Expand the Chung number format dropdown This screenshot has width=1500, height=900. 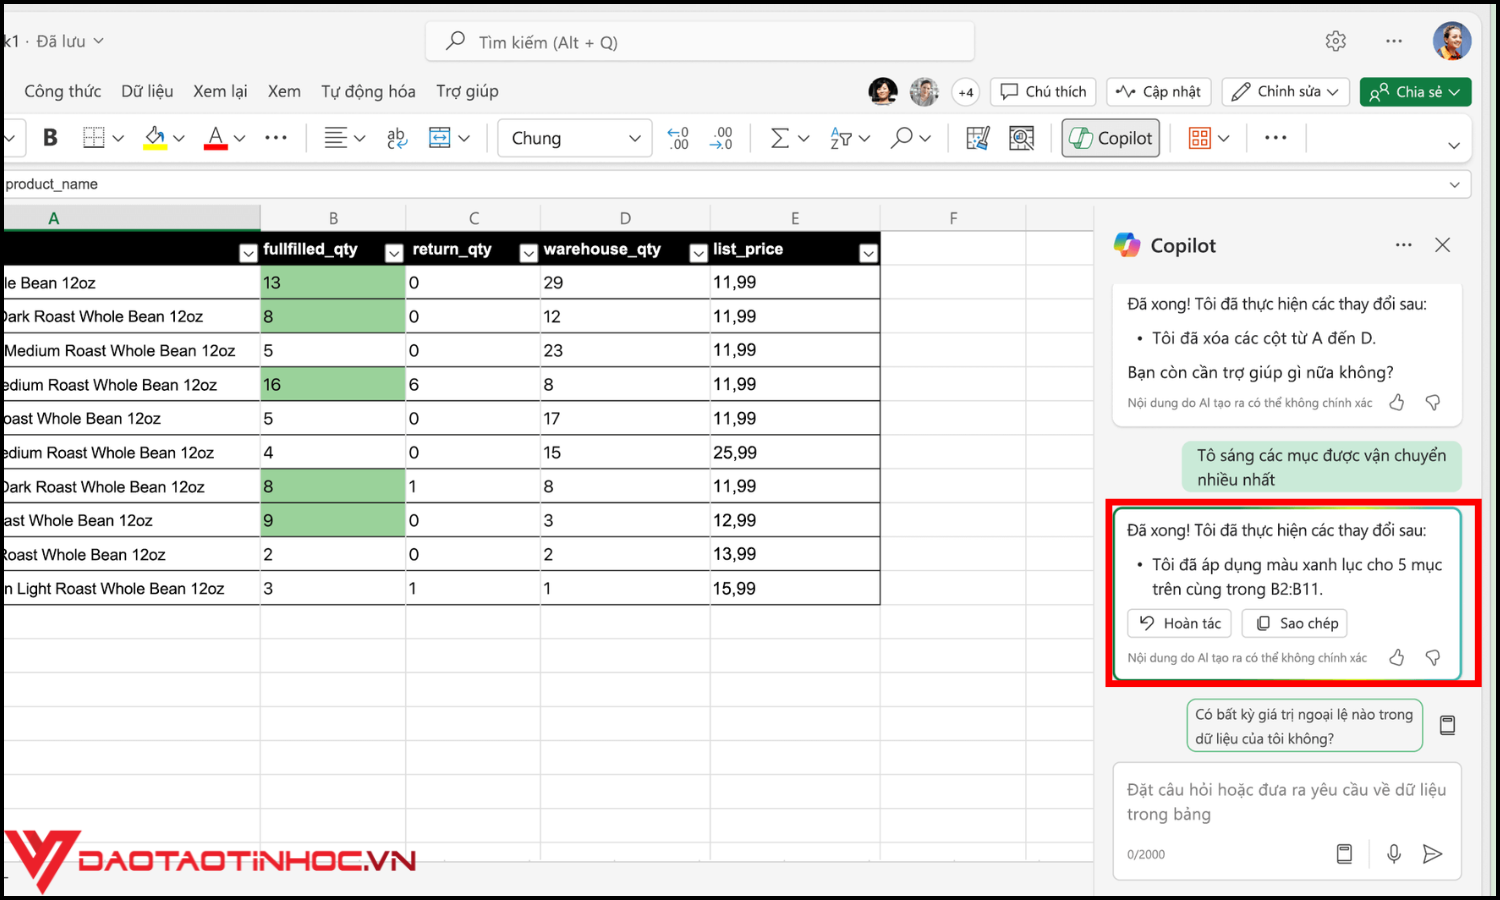pos(634,138)
